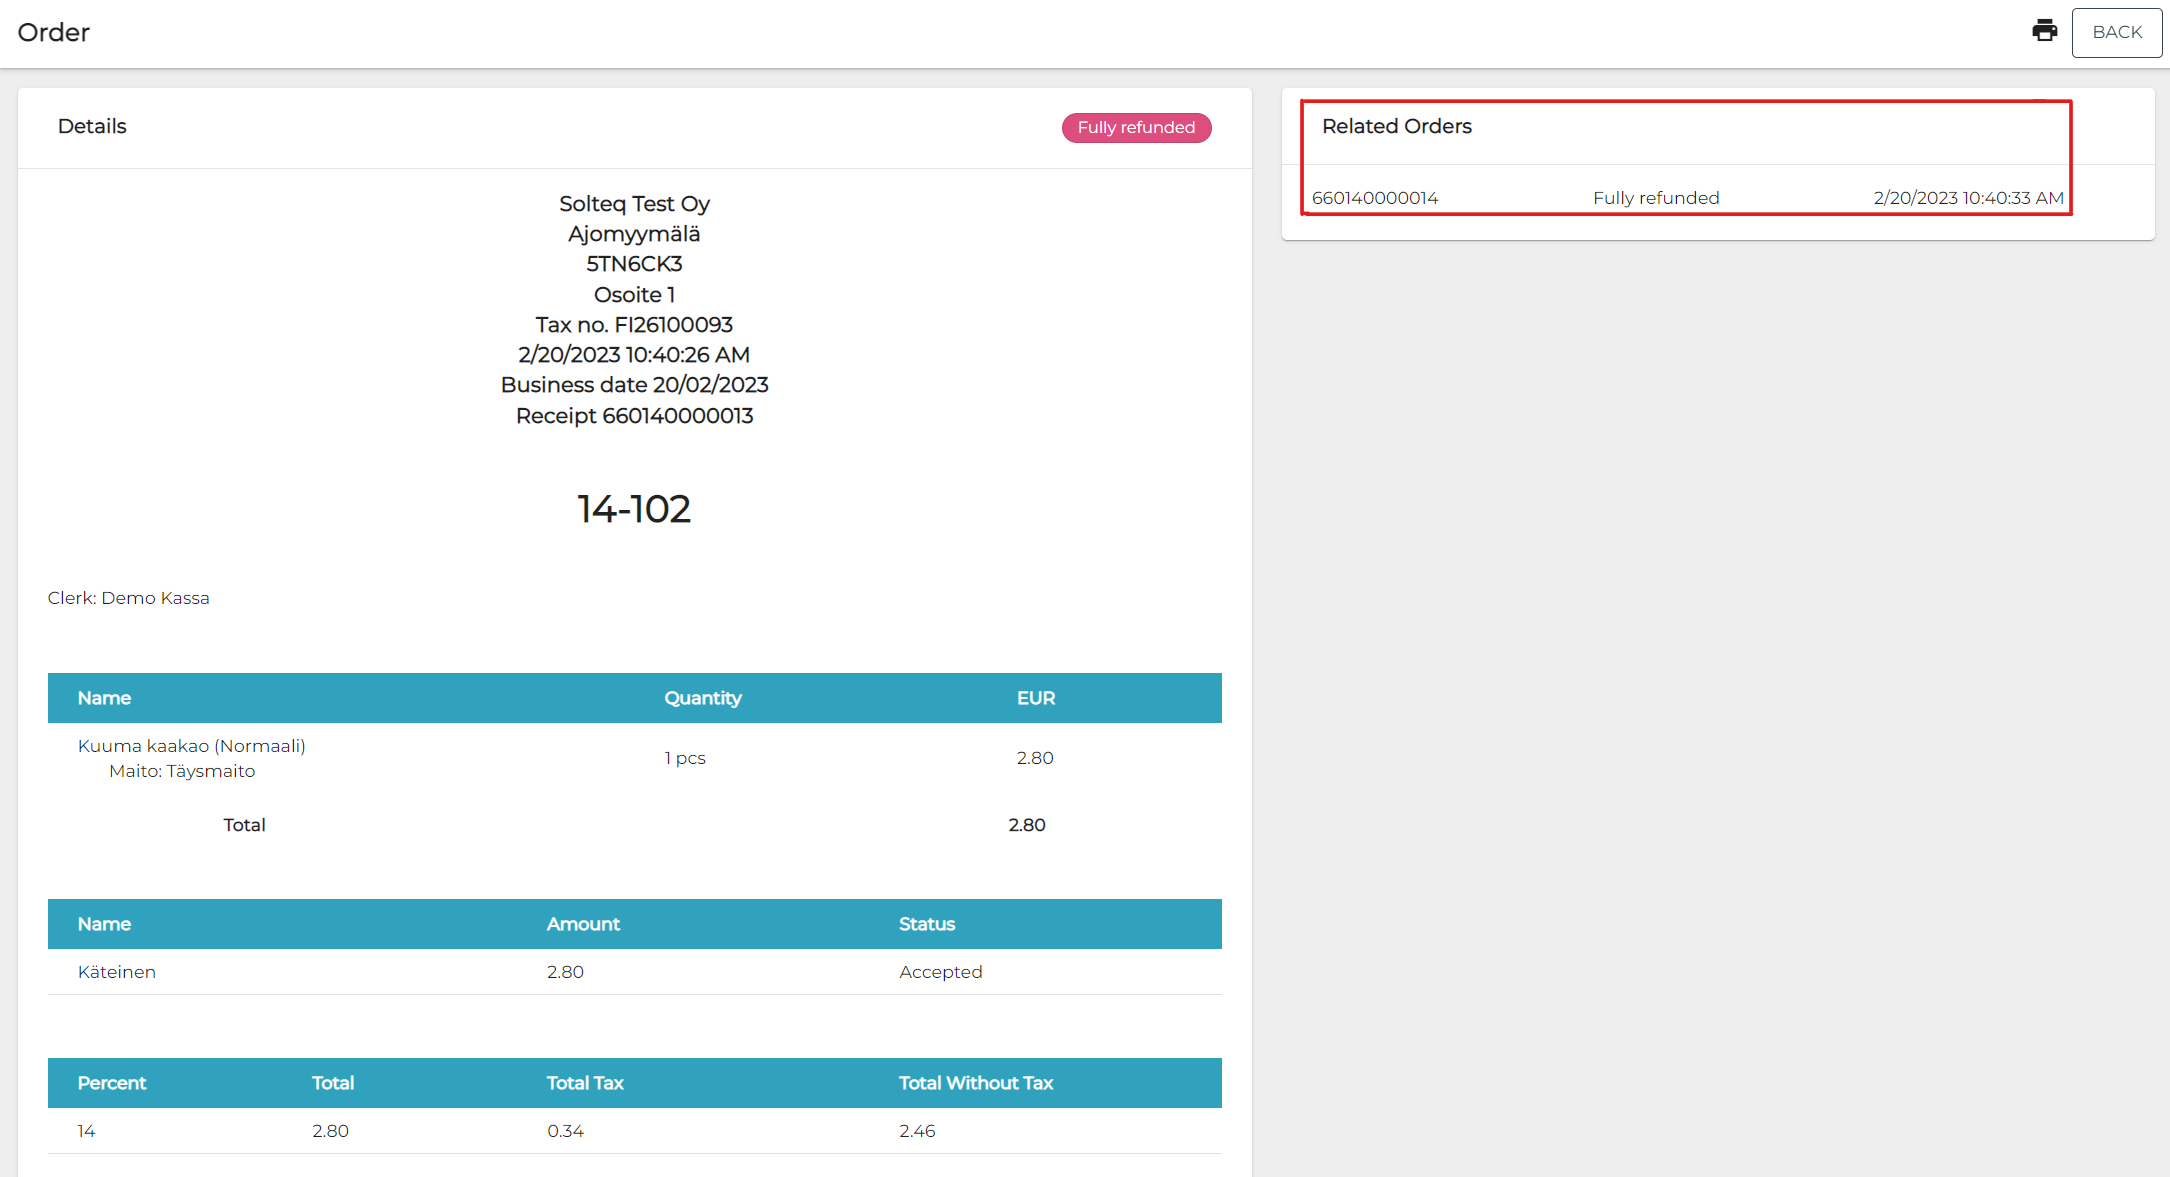The height and width of the screenshot is (1177, 2170).
Task: Click the Fully refunded status badge
Action: click(x=1136, y=128)
